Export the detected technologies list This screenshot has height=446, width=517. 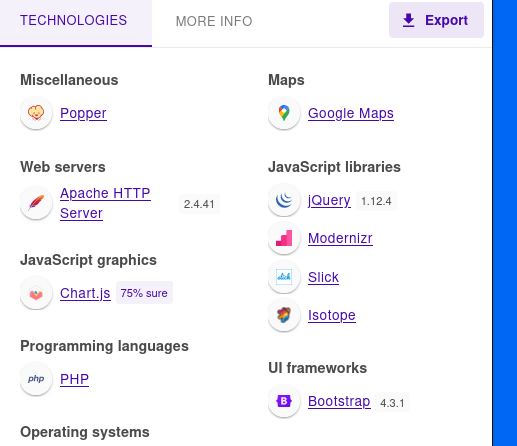(436, 20)
